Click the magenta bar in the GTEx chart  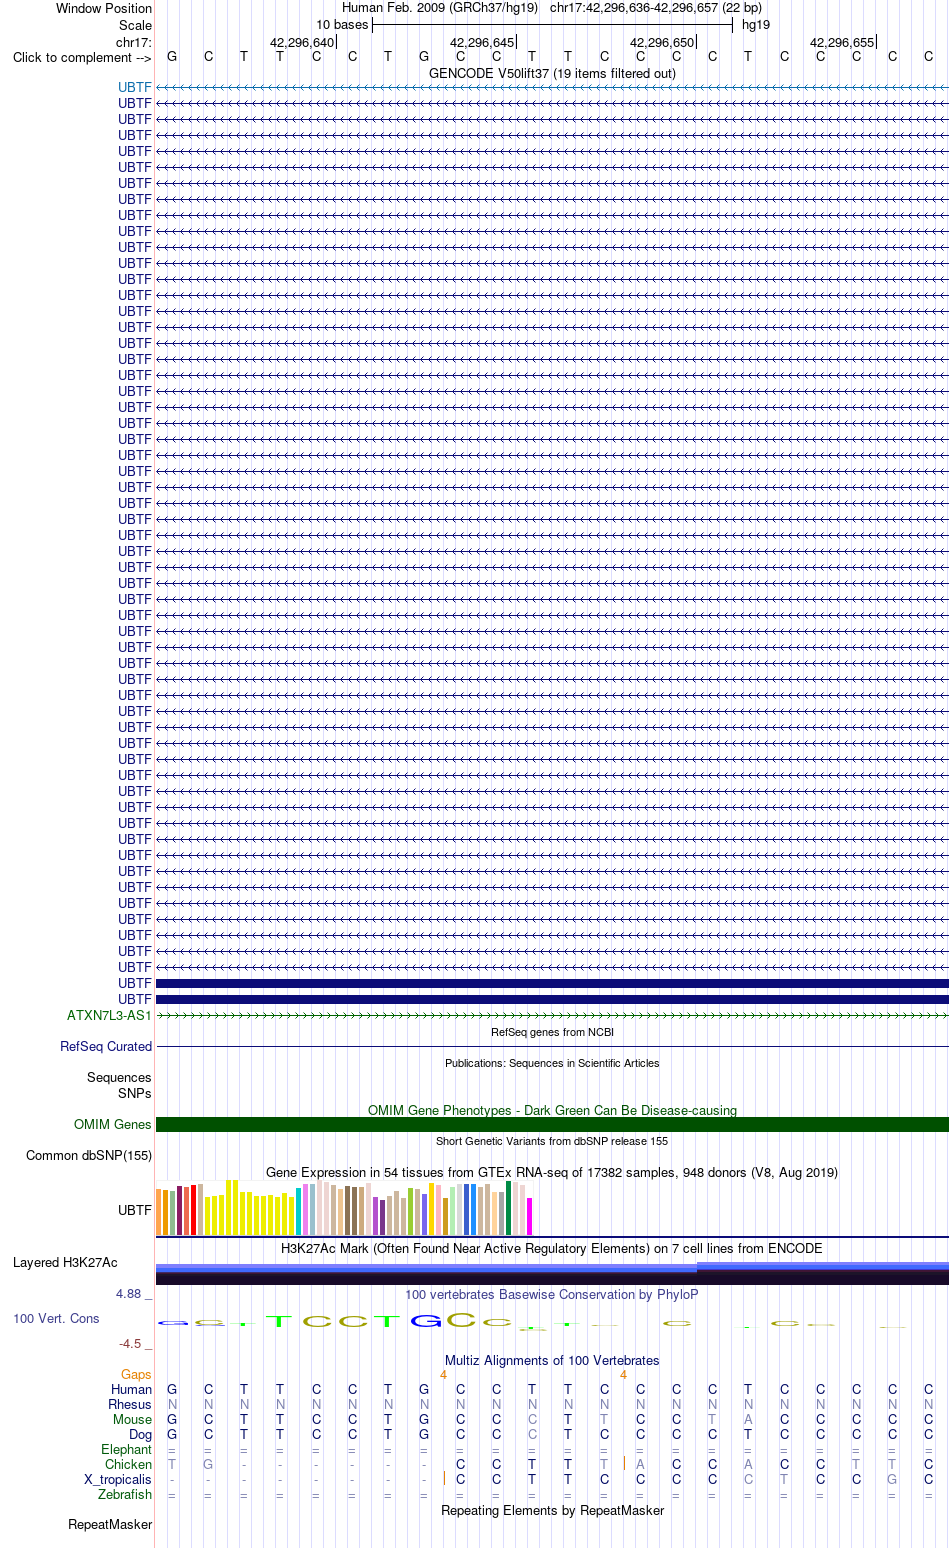click(529, 1216)
